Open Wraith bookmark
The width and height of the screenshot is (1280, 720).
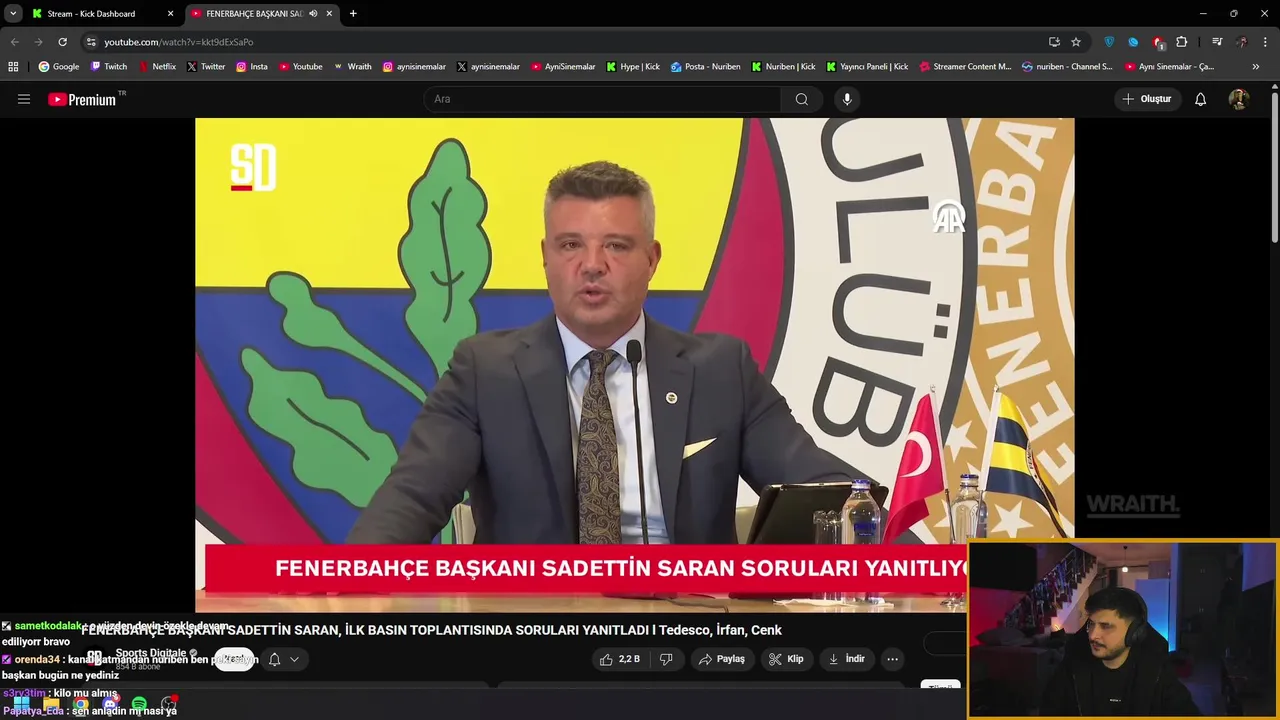click(352, 67)
